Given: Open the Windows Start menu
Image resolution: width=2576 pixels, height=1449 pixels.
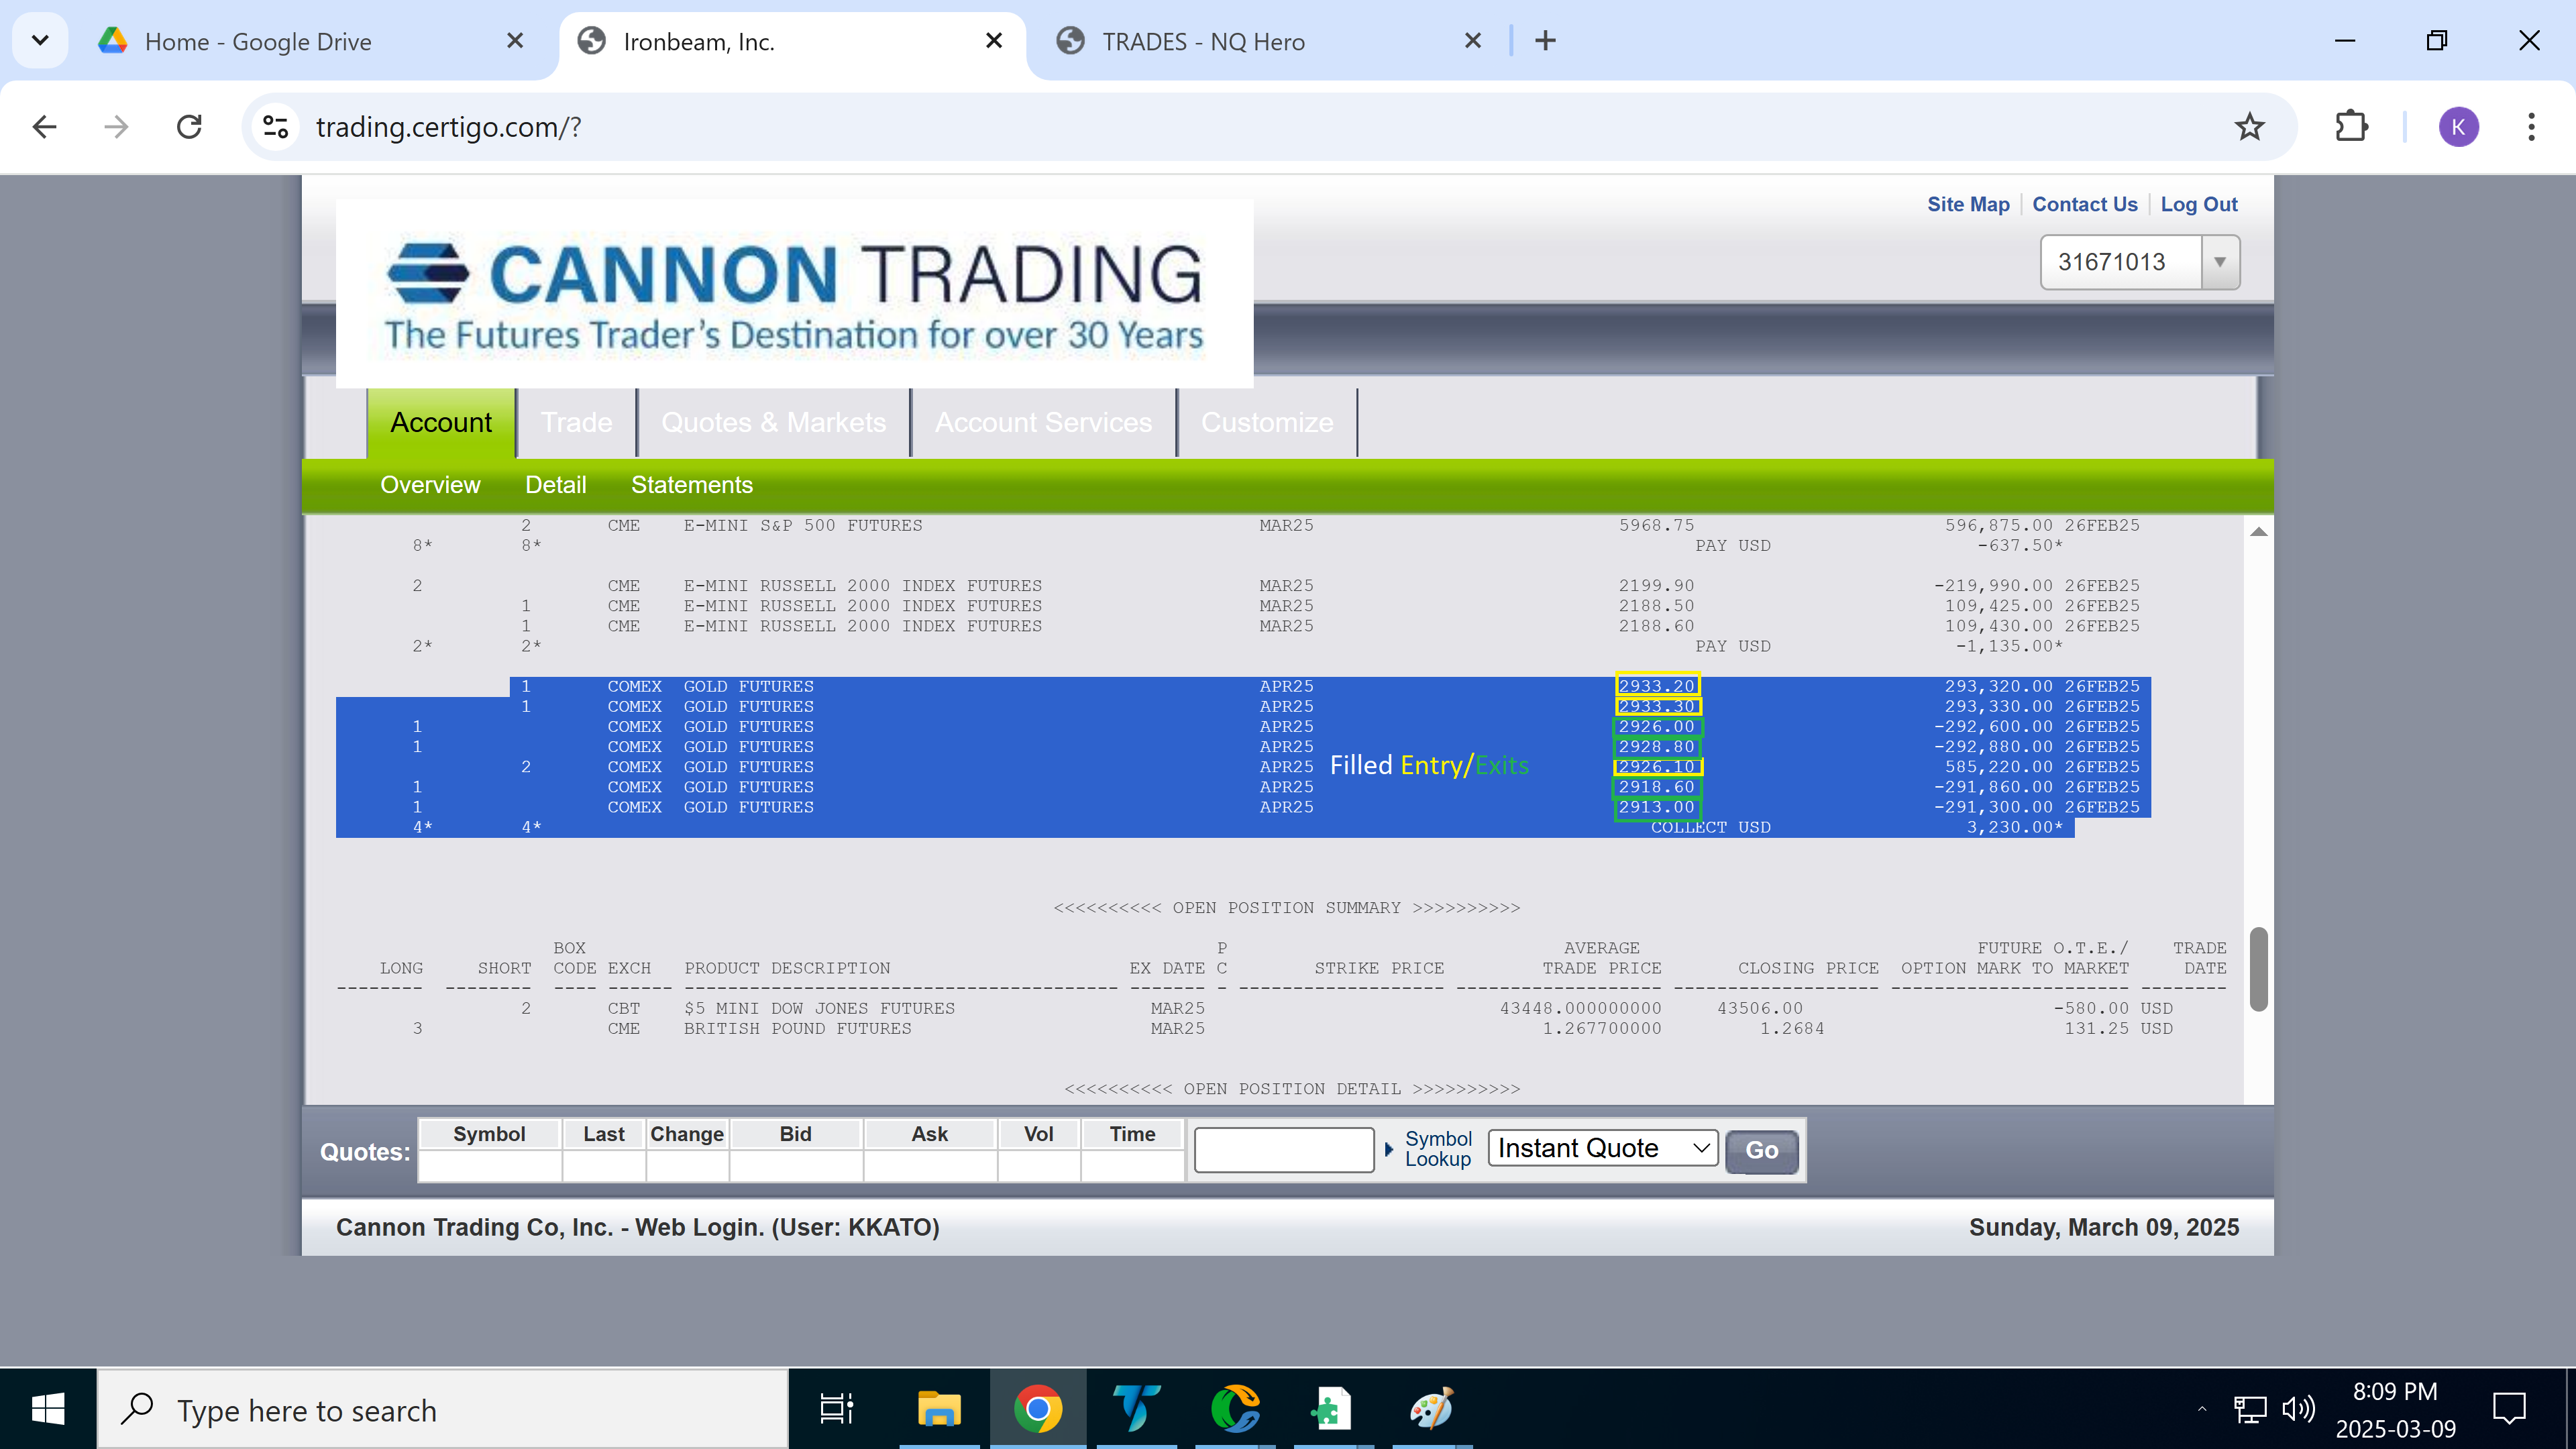Looking at the screenshot, I should 48,1409.
